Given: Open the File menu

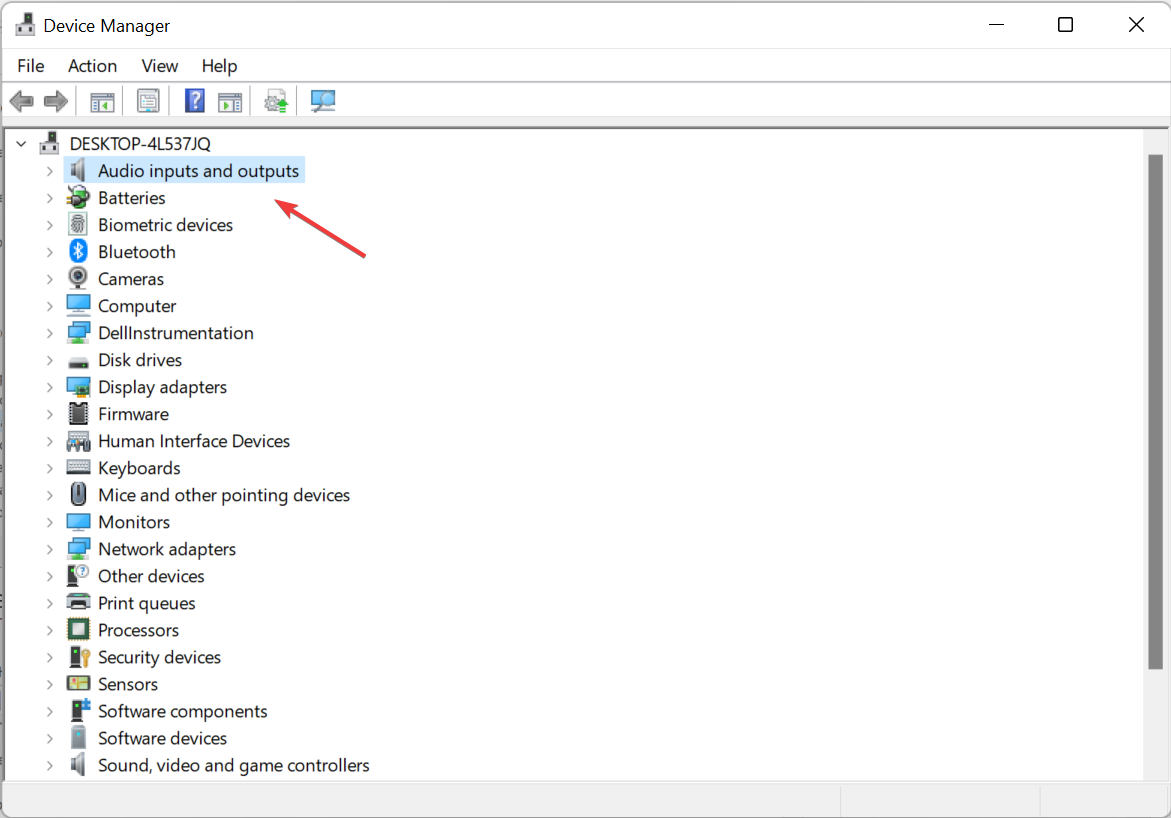Looking at the screenshot, I should 31,66.
